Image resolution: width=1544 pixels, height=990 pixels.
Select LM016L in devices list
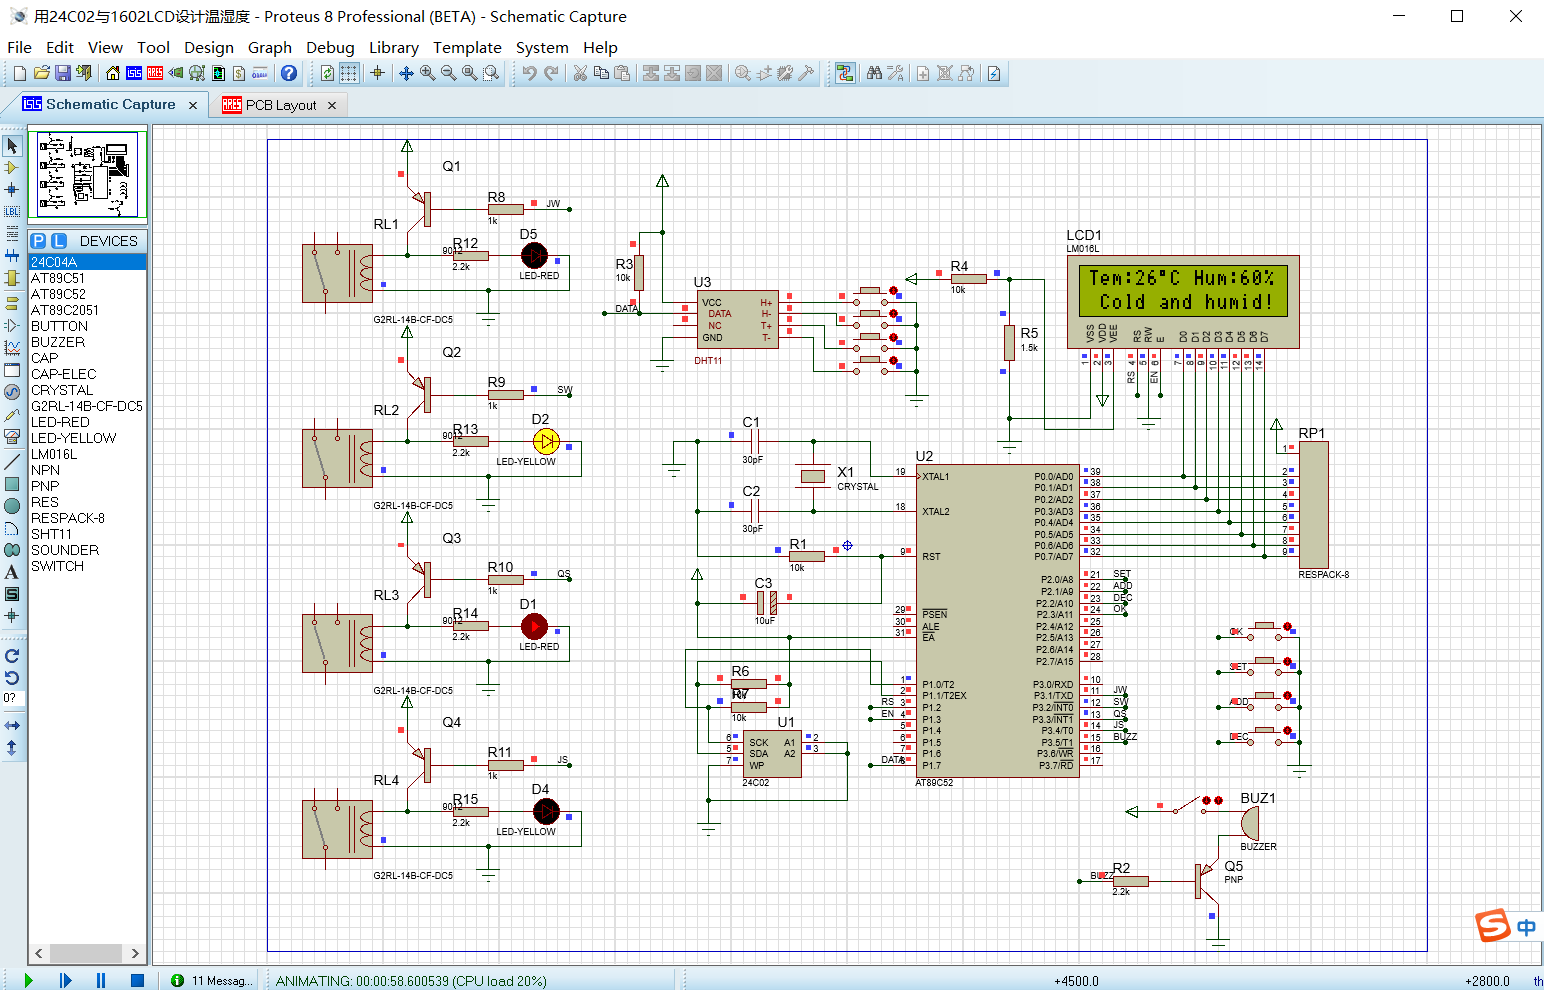[x=87, y=454]
